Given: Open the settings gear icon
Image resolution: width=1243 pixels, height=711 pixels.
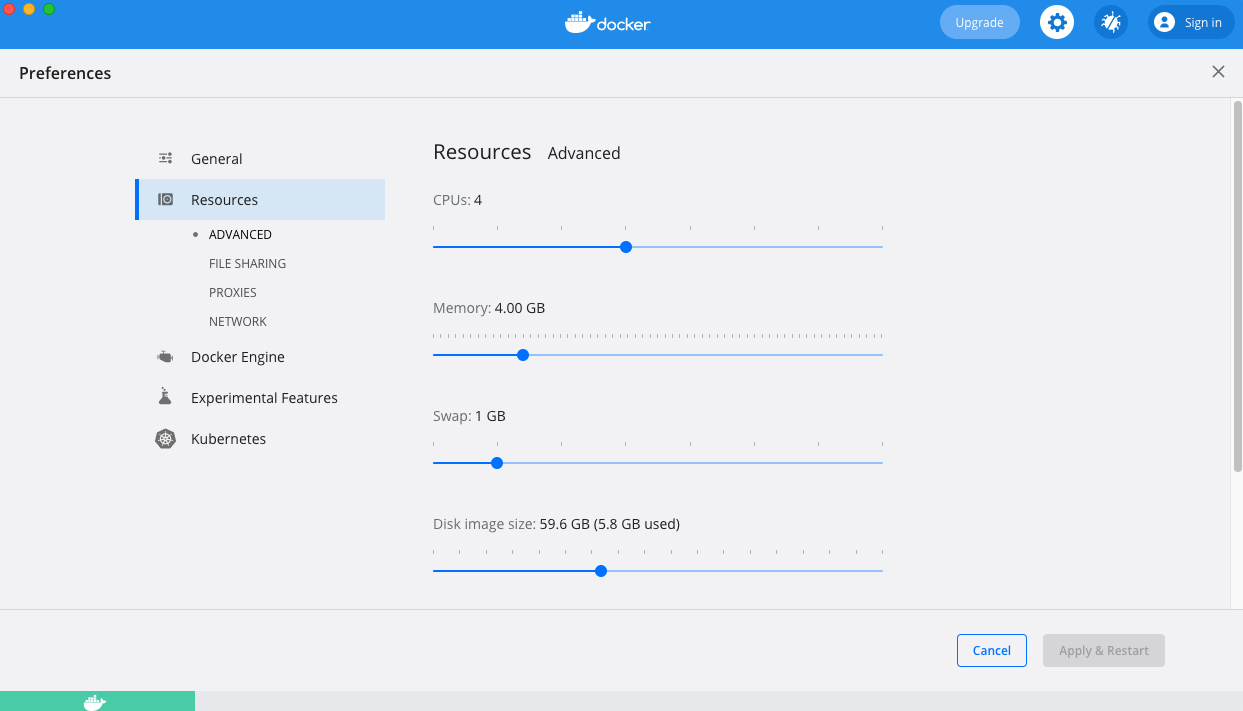Looking at the screenshot, I should point(1057,22).
